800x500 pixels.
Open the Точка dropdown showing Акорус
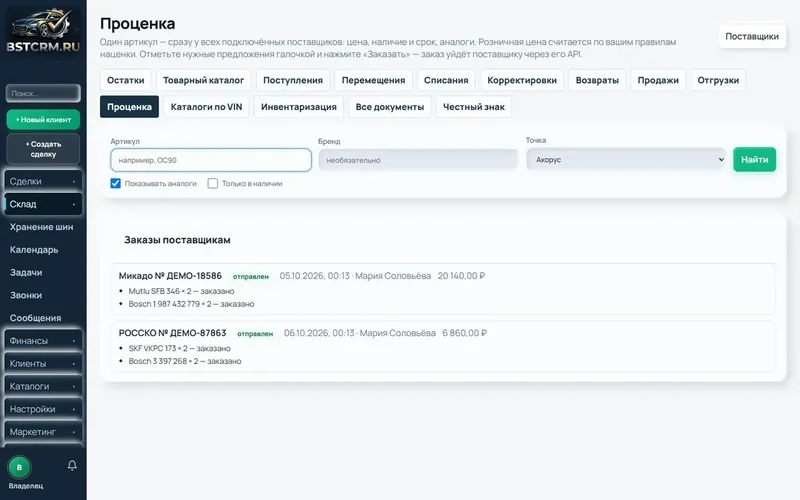point(627,159)
